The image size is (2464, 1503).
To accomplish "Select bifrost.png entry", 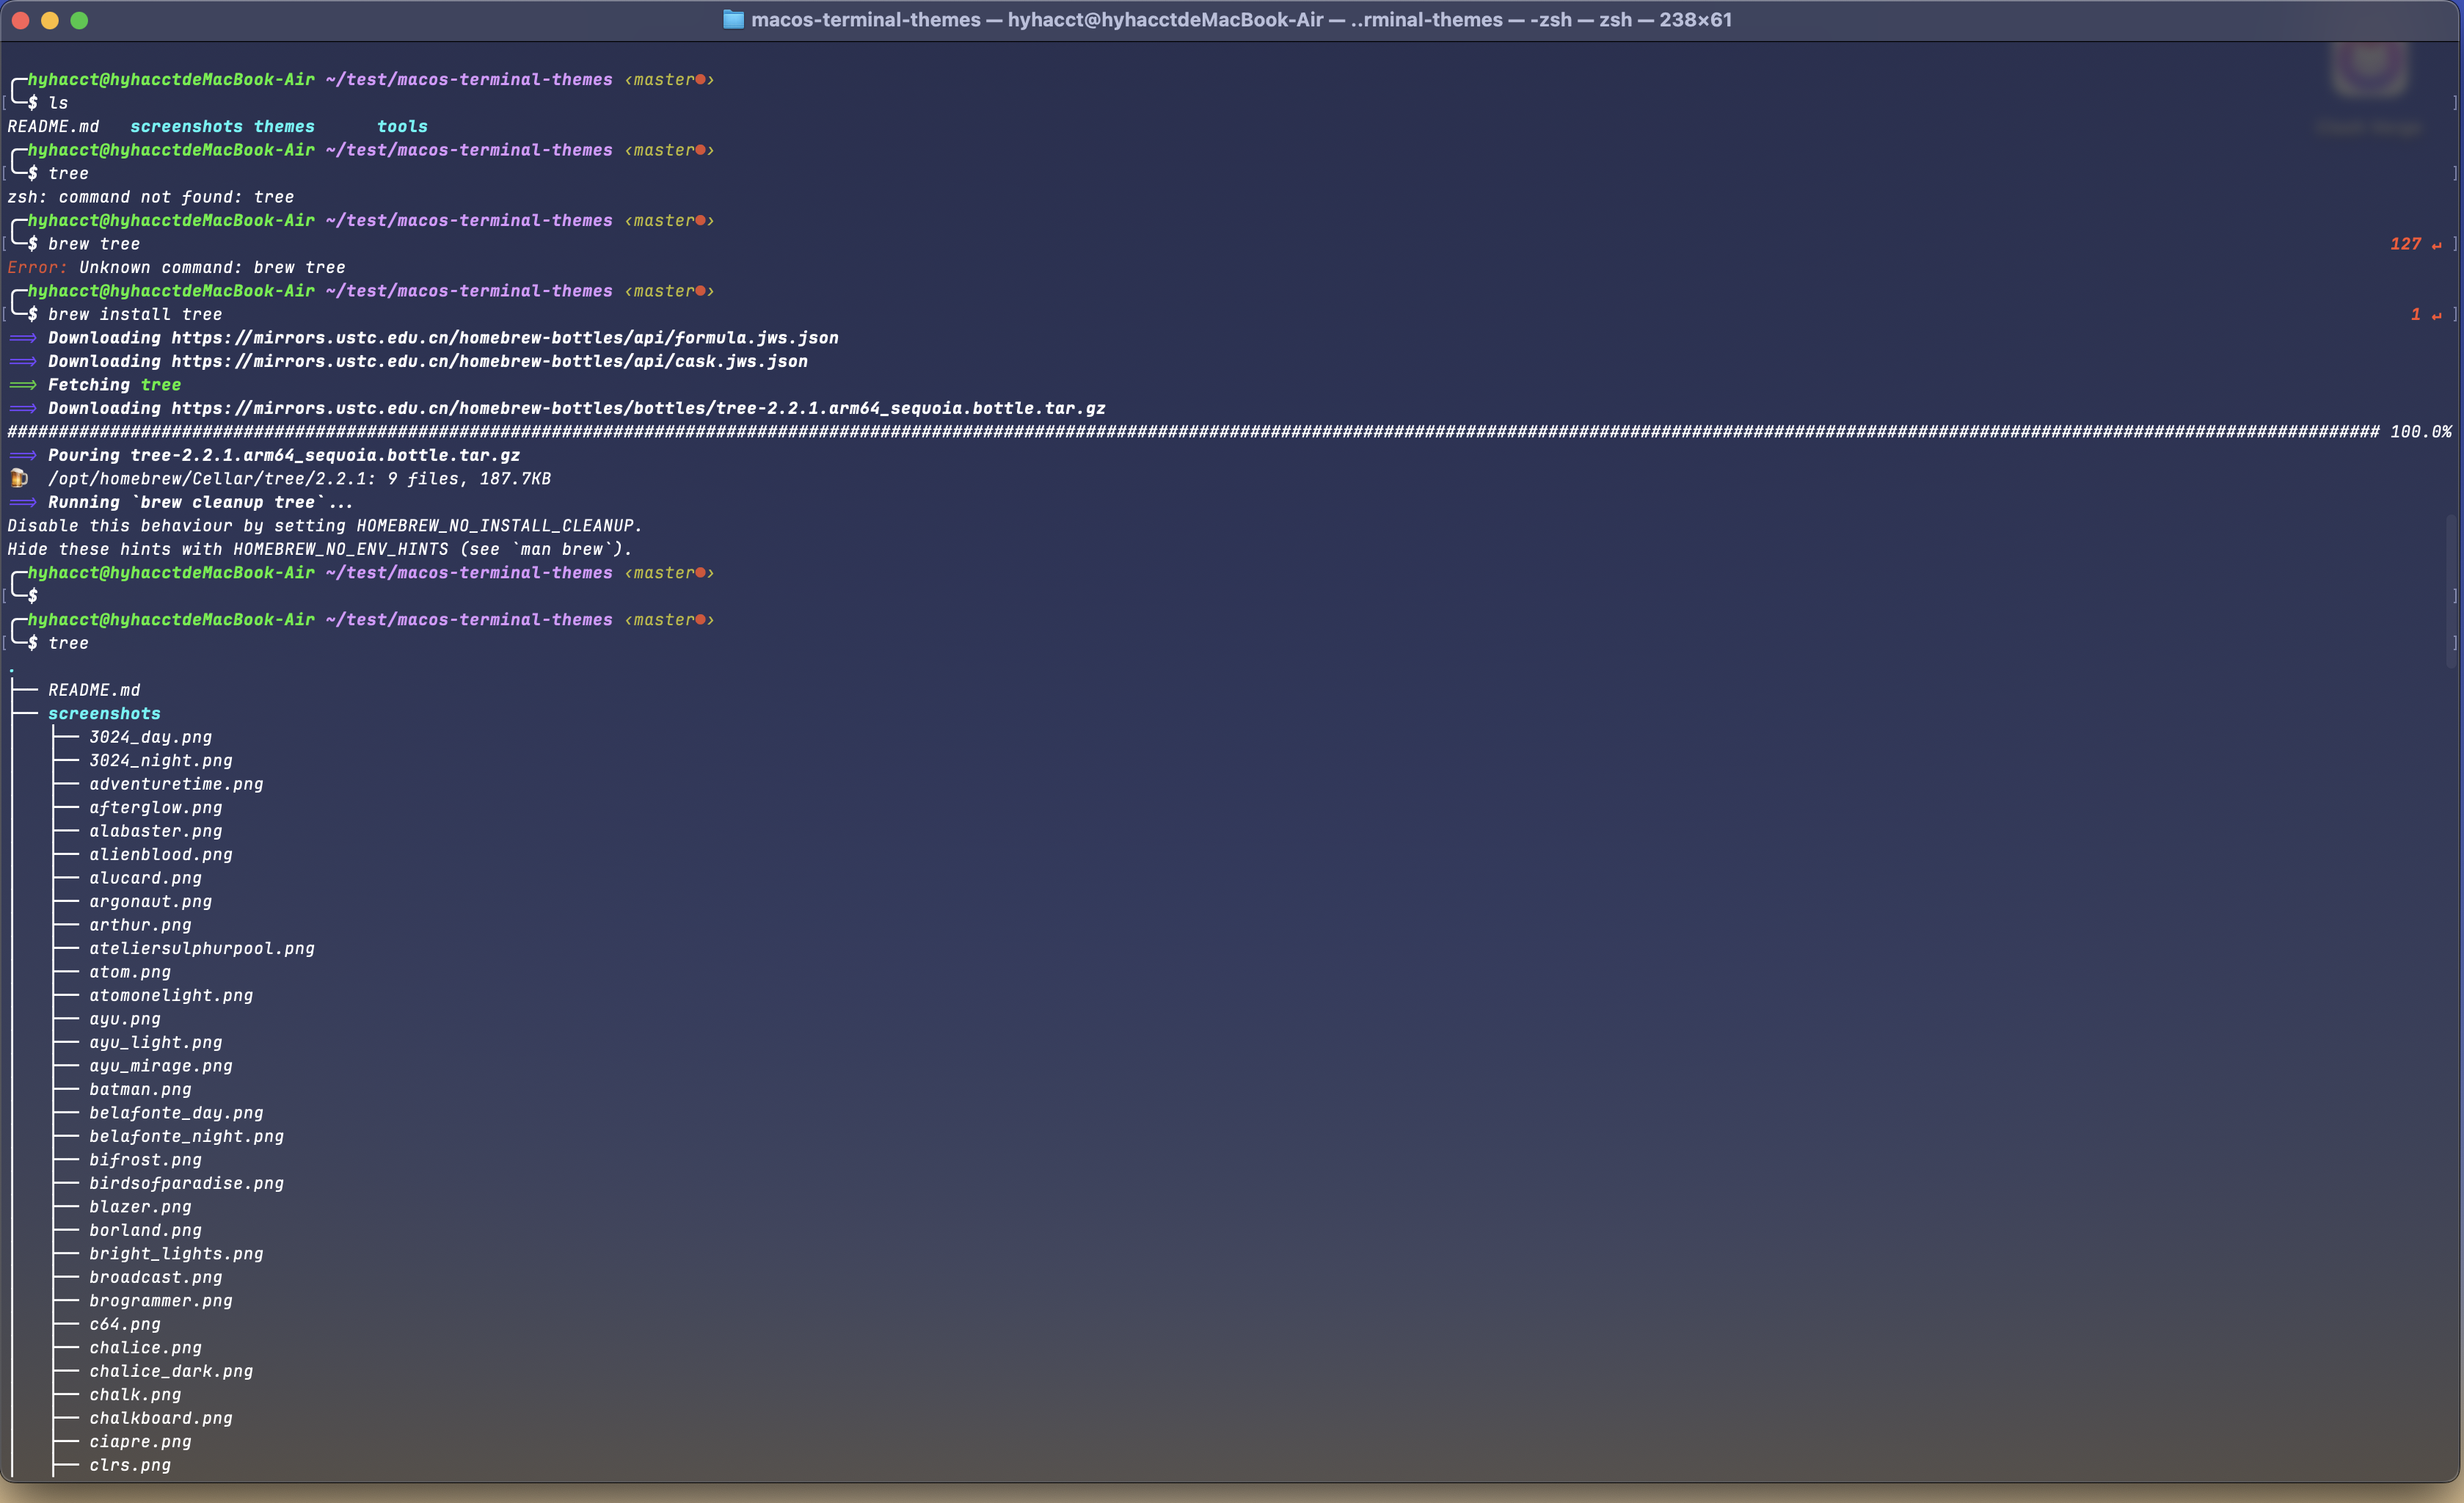I will pos(146,1160).
